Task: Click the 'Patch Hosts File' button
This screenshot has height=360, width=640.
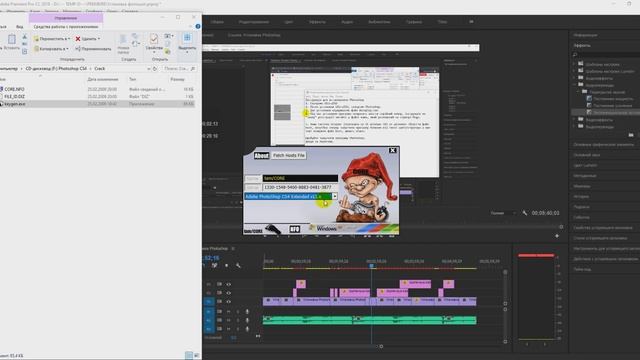Action: pyautogui.click(x=289, y=156)
